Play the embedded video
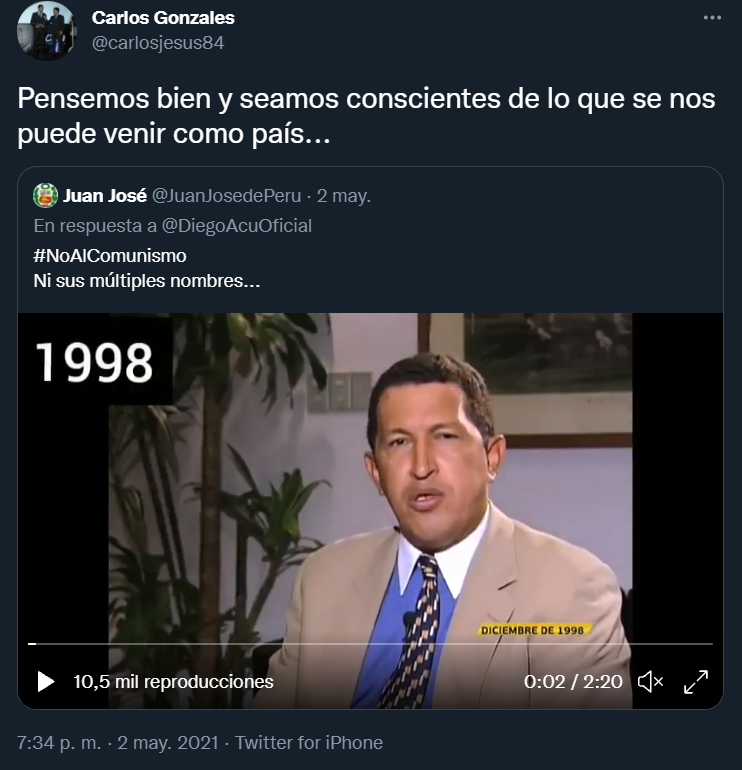This screenshot has height=770, width=742. (x=46, y=682)
